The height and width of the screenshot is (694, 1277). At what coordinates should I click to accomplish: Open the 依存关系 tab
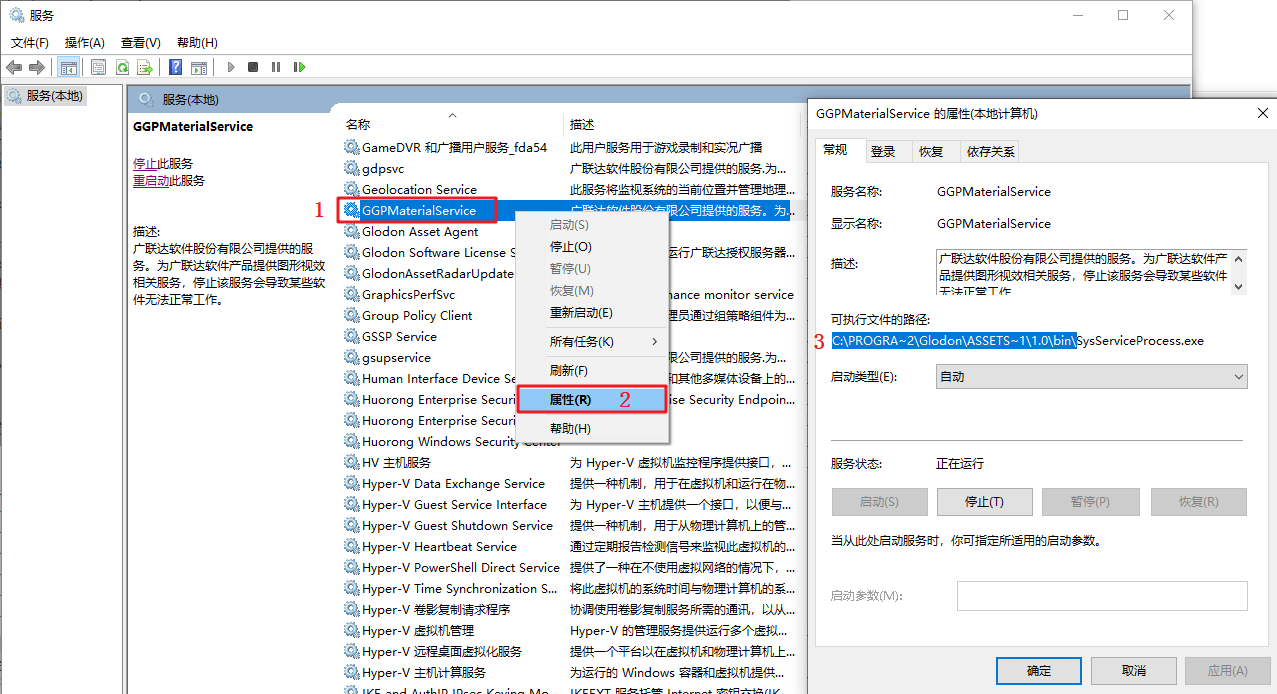(990, 151)
